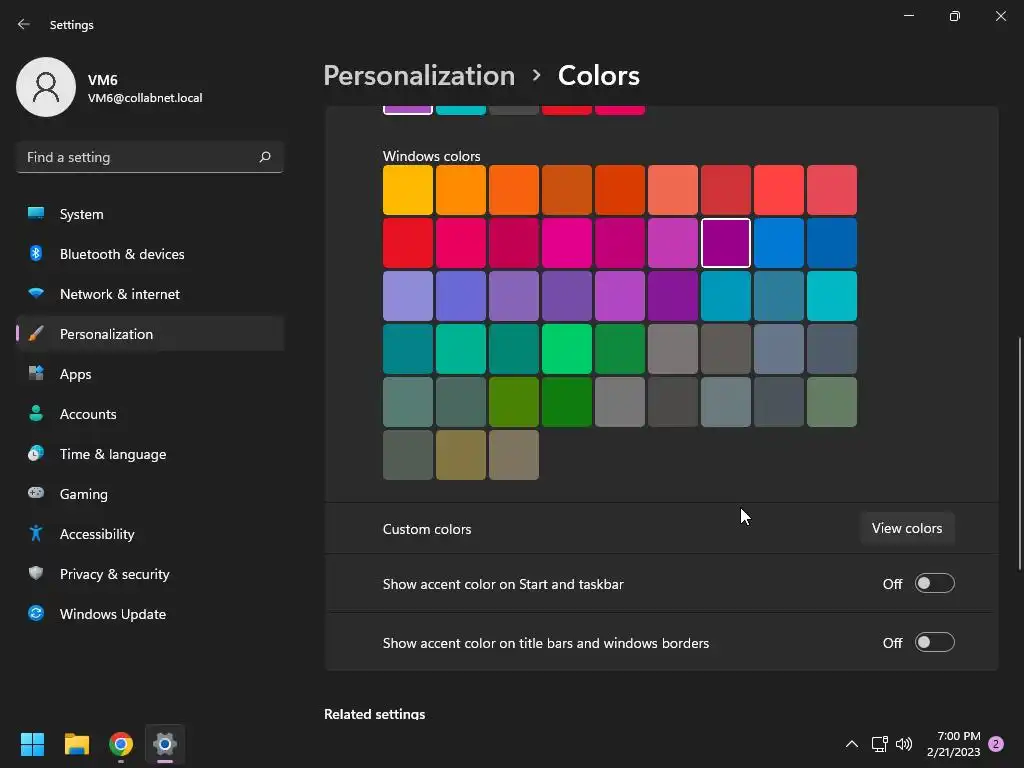Launch File Explorer from the taskbar
Screen dimensions: 1024x768
pos(76,744)
